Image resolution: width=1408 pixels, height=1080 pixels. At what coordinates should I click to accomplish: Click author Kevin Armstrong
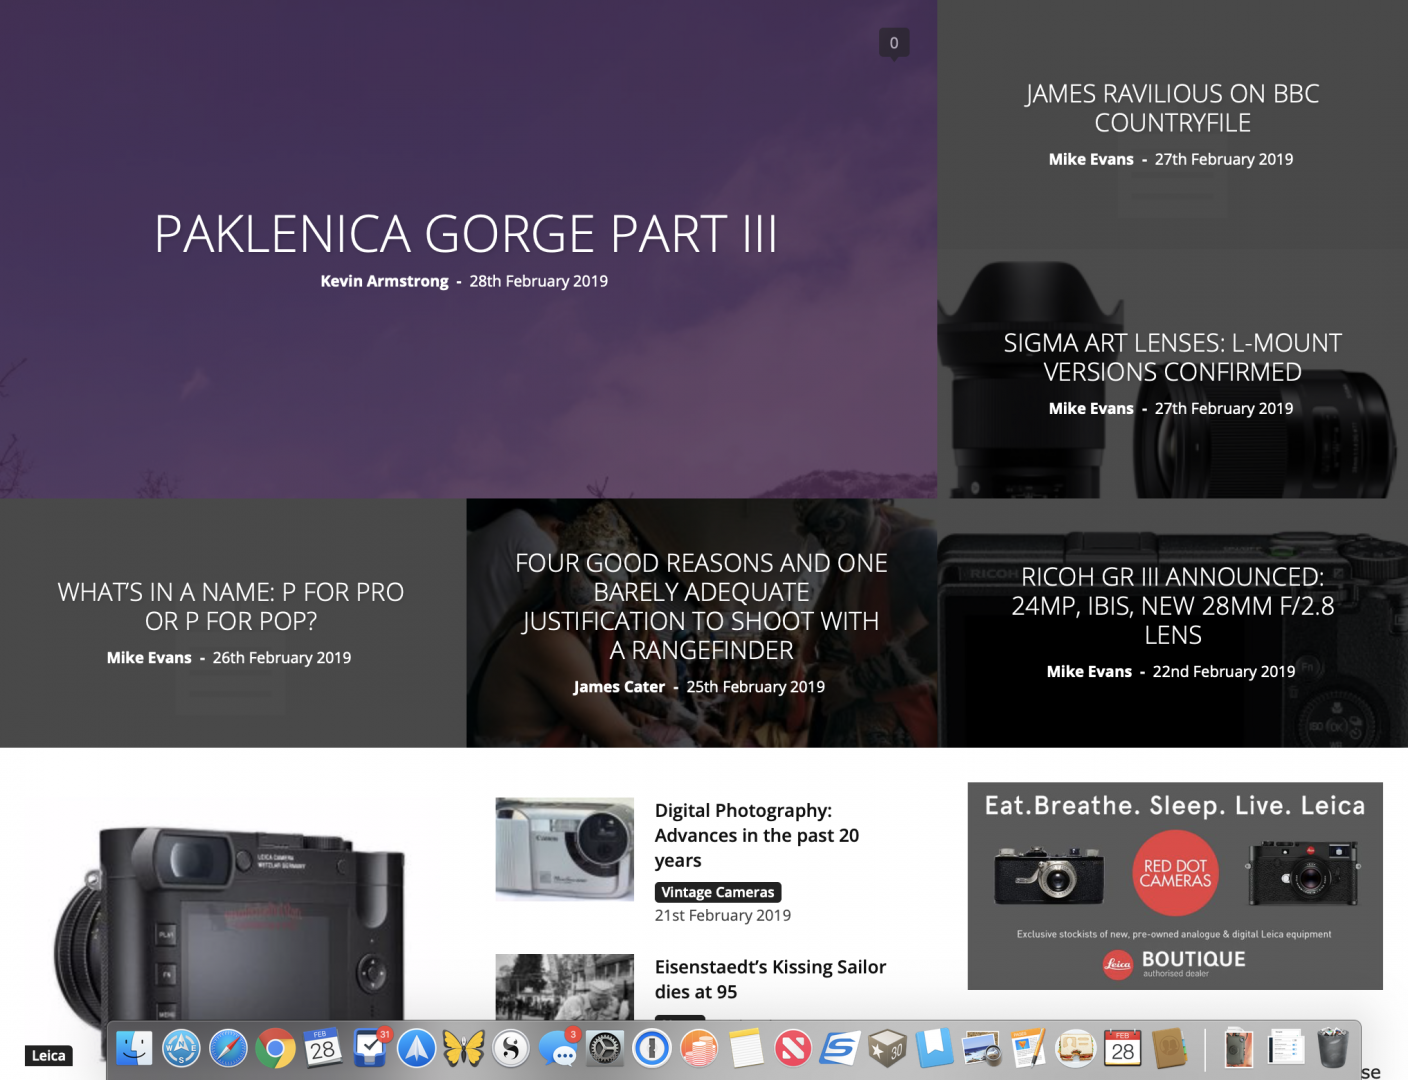point(384,281)
